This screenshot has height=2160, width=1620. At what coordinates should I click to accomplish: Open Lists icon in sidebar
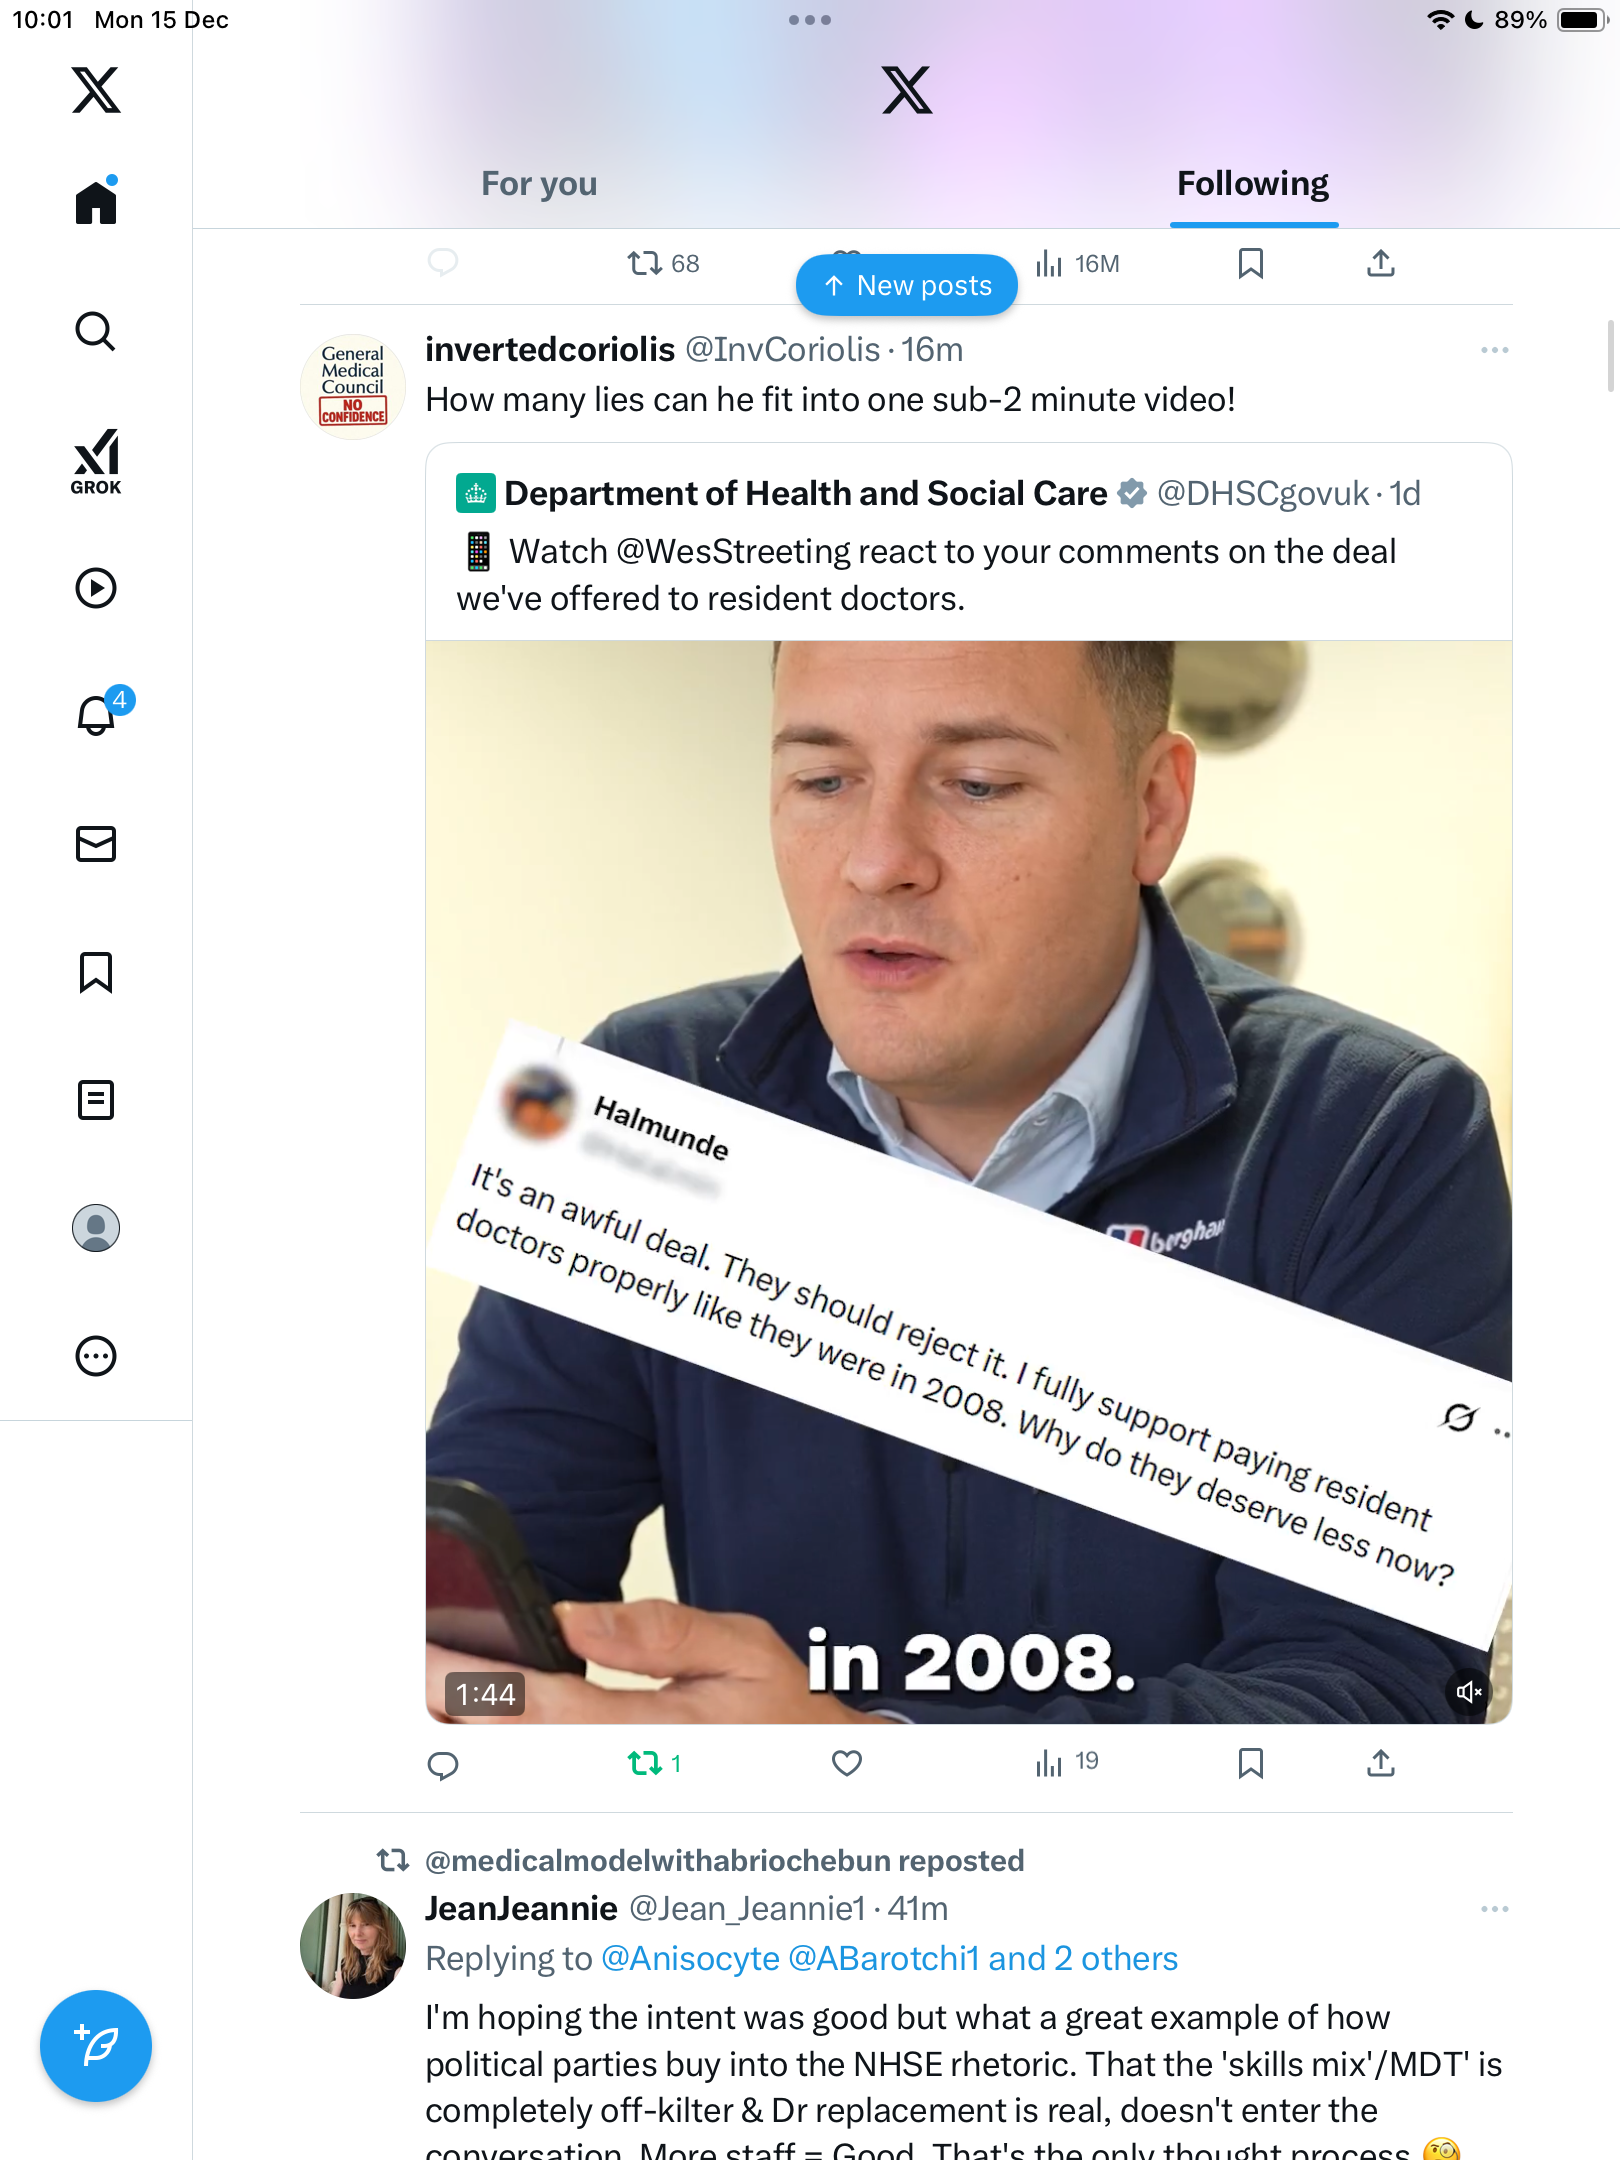pyautogui.click(x=96, y=1100)
